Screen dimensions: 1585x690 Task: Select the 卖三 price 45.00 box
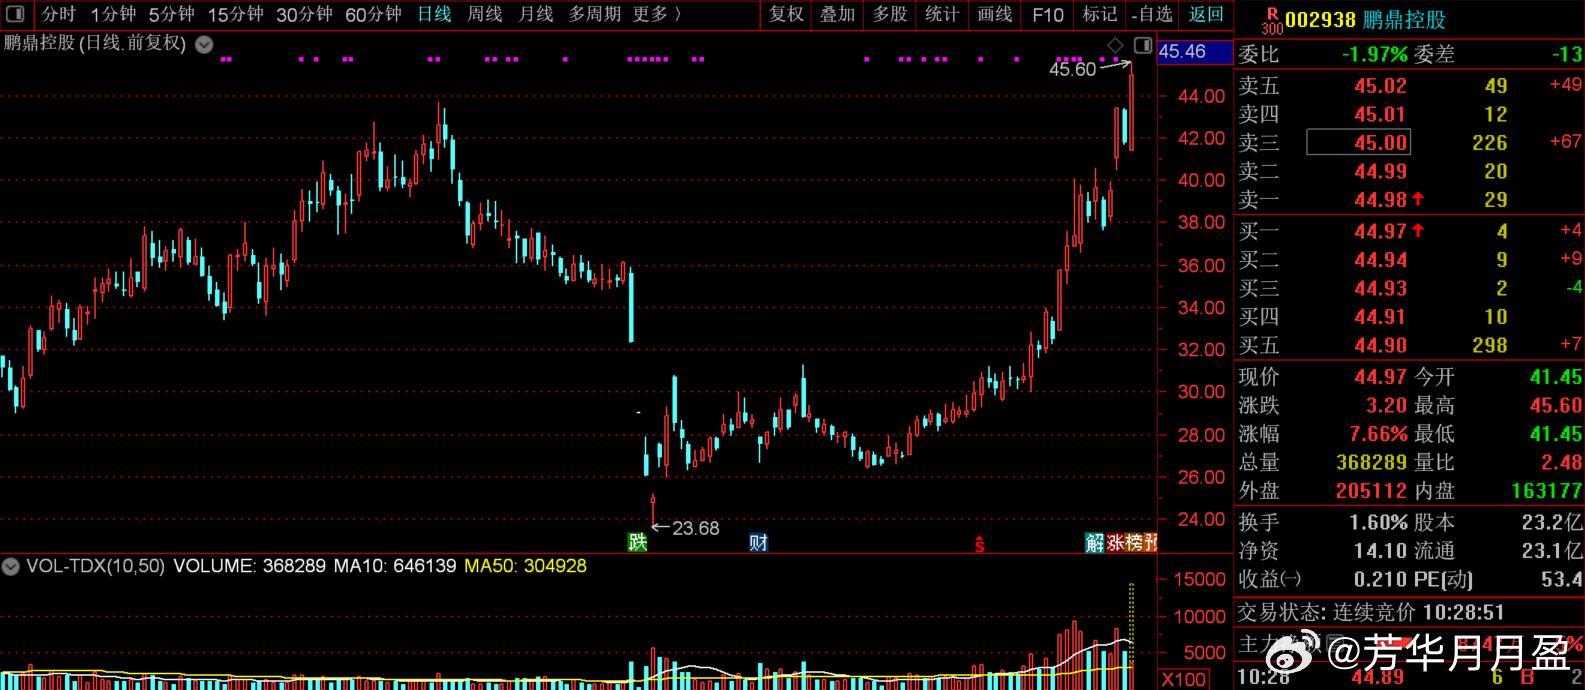(1359, 142)
